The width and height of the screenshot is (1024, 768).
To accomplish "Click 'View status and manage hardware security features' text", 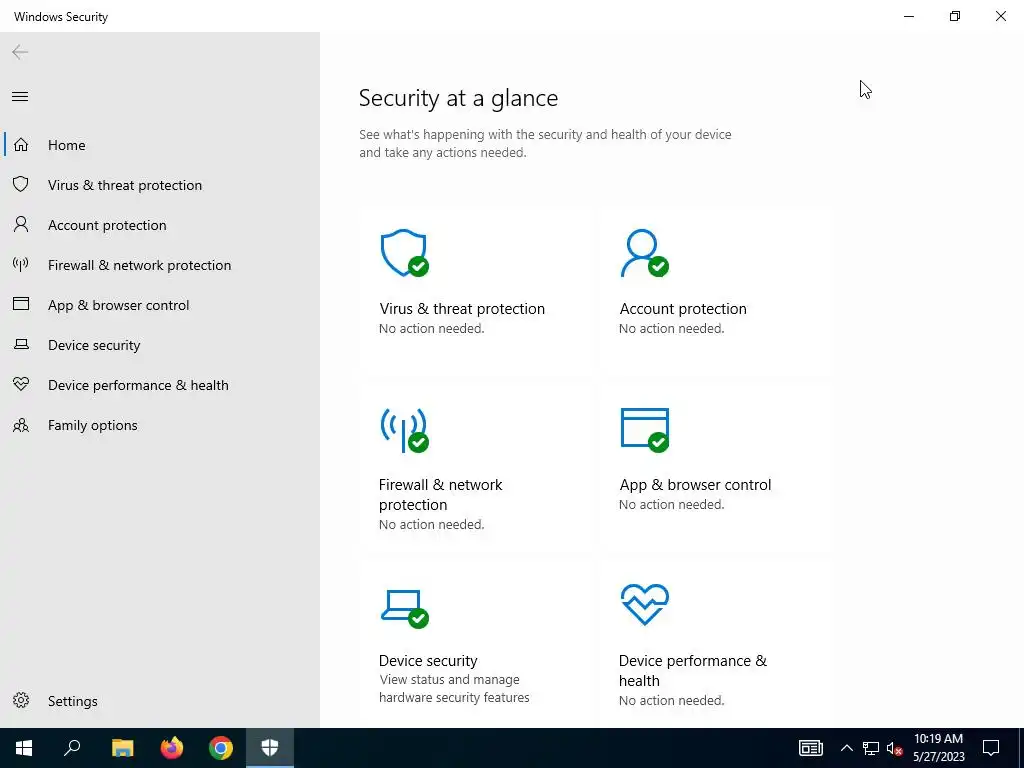I will (x=454, y=688).
